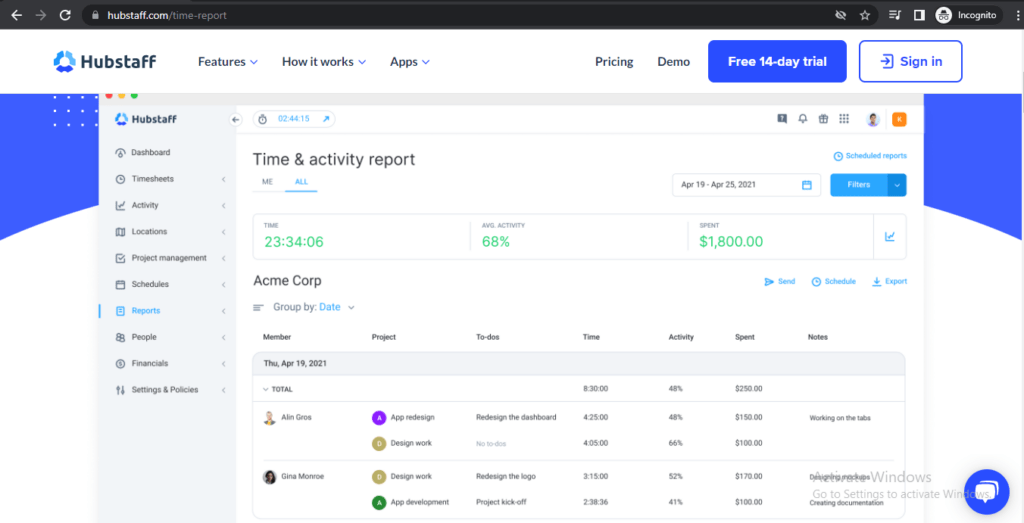Click the browser back arrow
This screenshot has width=1024, height=523.
pos(16,15)
